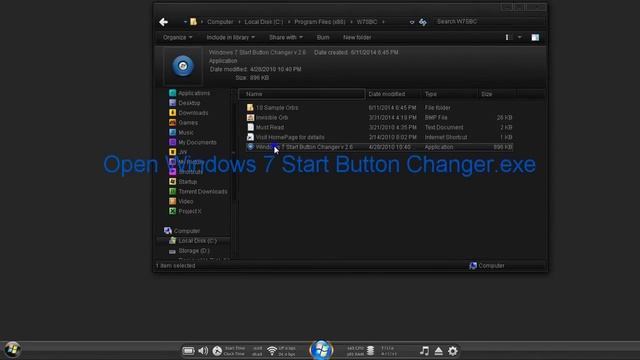This screenshot has width=640, height=360.
Task: Click the eject icon in the dock
Action: coord(439,351)
